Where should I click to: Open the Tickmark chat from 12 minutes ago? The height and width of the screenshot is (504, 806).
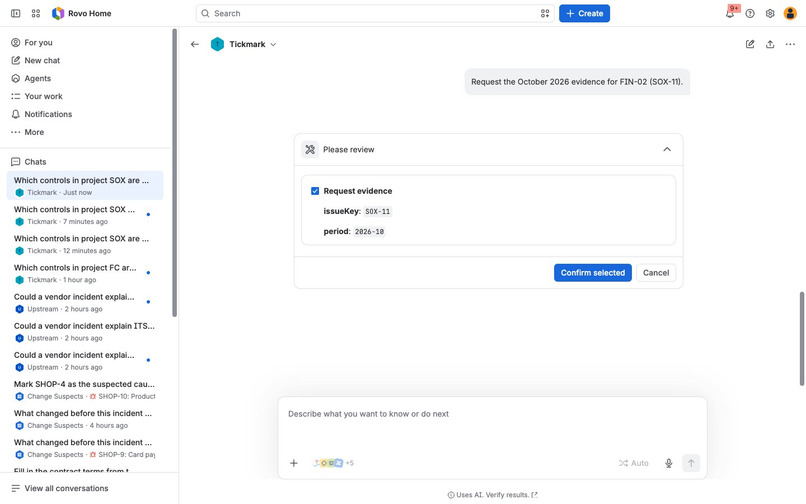click(85, 244)
